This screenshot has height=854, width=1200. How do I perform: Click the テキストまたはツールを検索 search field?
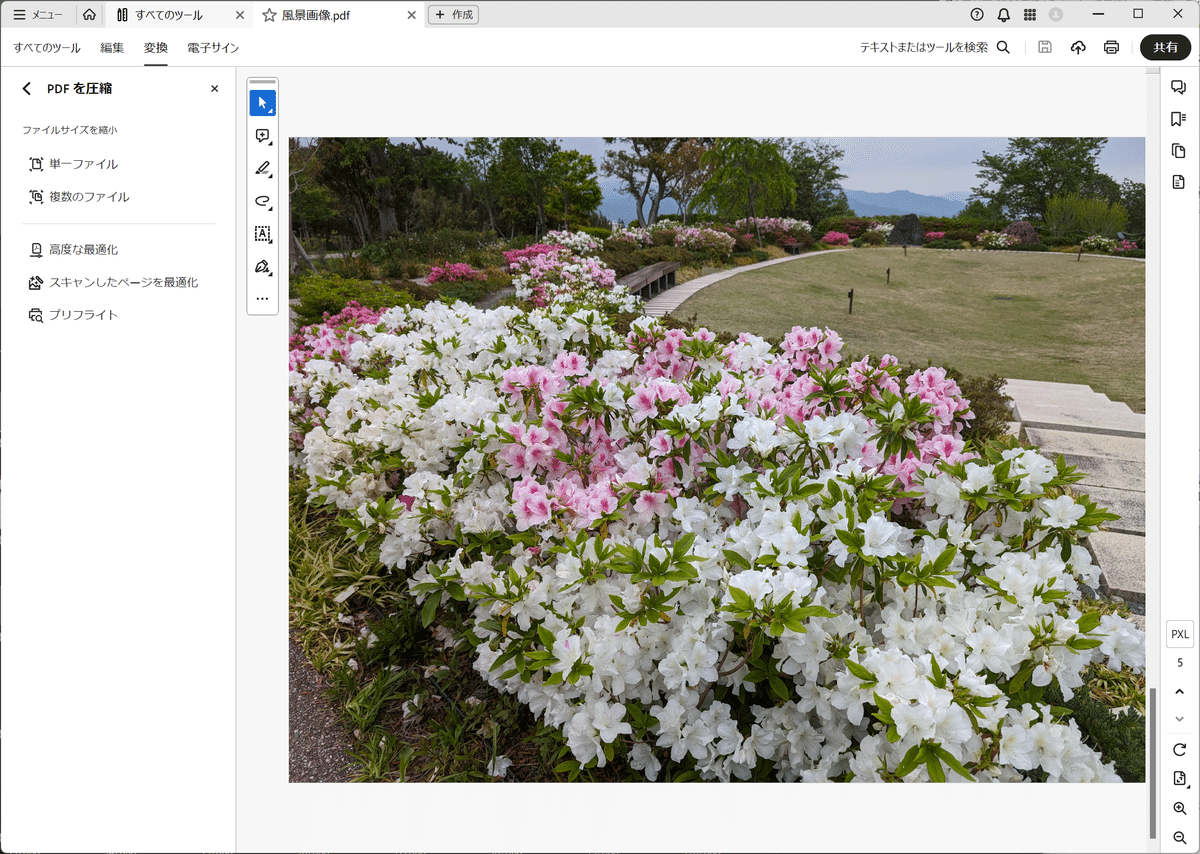click(934, 47)
